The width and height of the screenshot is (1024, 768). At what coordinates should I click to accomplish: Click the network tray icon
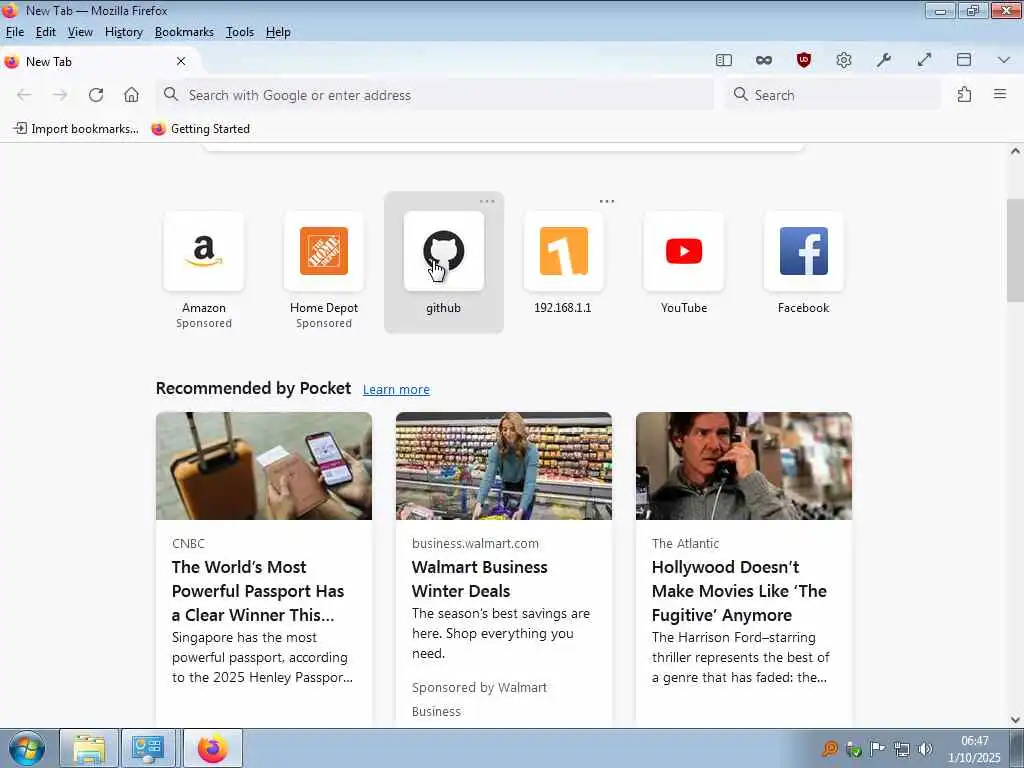coord(902,749)
